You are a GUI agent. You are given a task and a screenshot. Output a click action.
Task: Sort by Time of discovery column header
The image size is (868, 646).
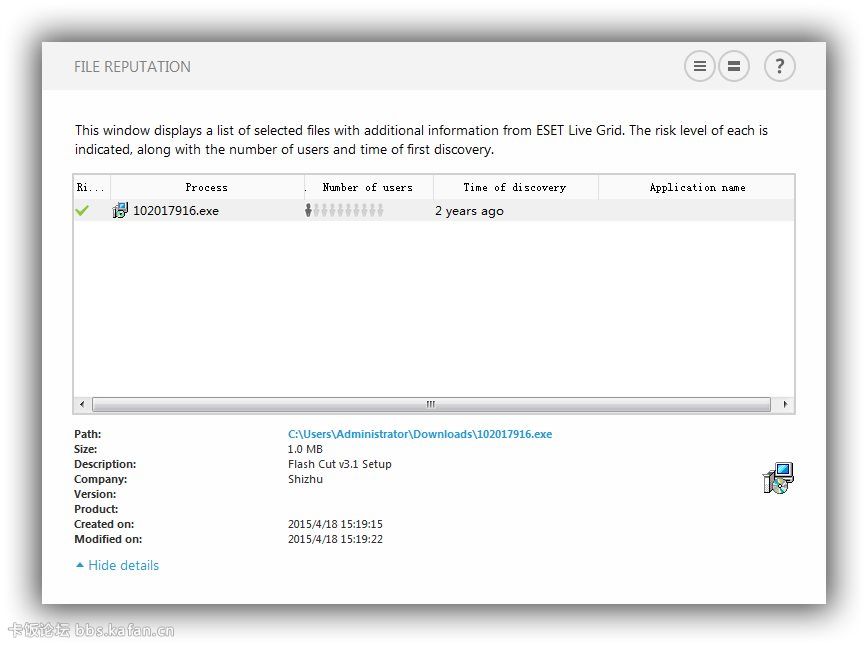(x=515, y=187)
